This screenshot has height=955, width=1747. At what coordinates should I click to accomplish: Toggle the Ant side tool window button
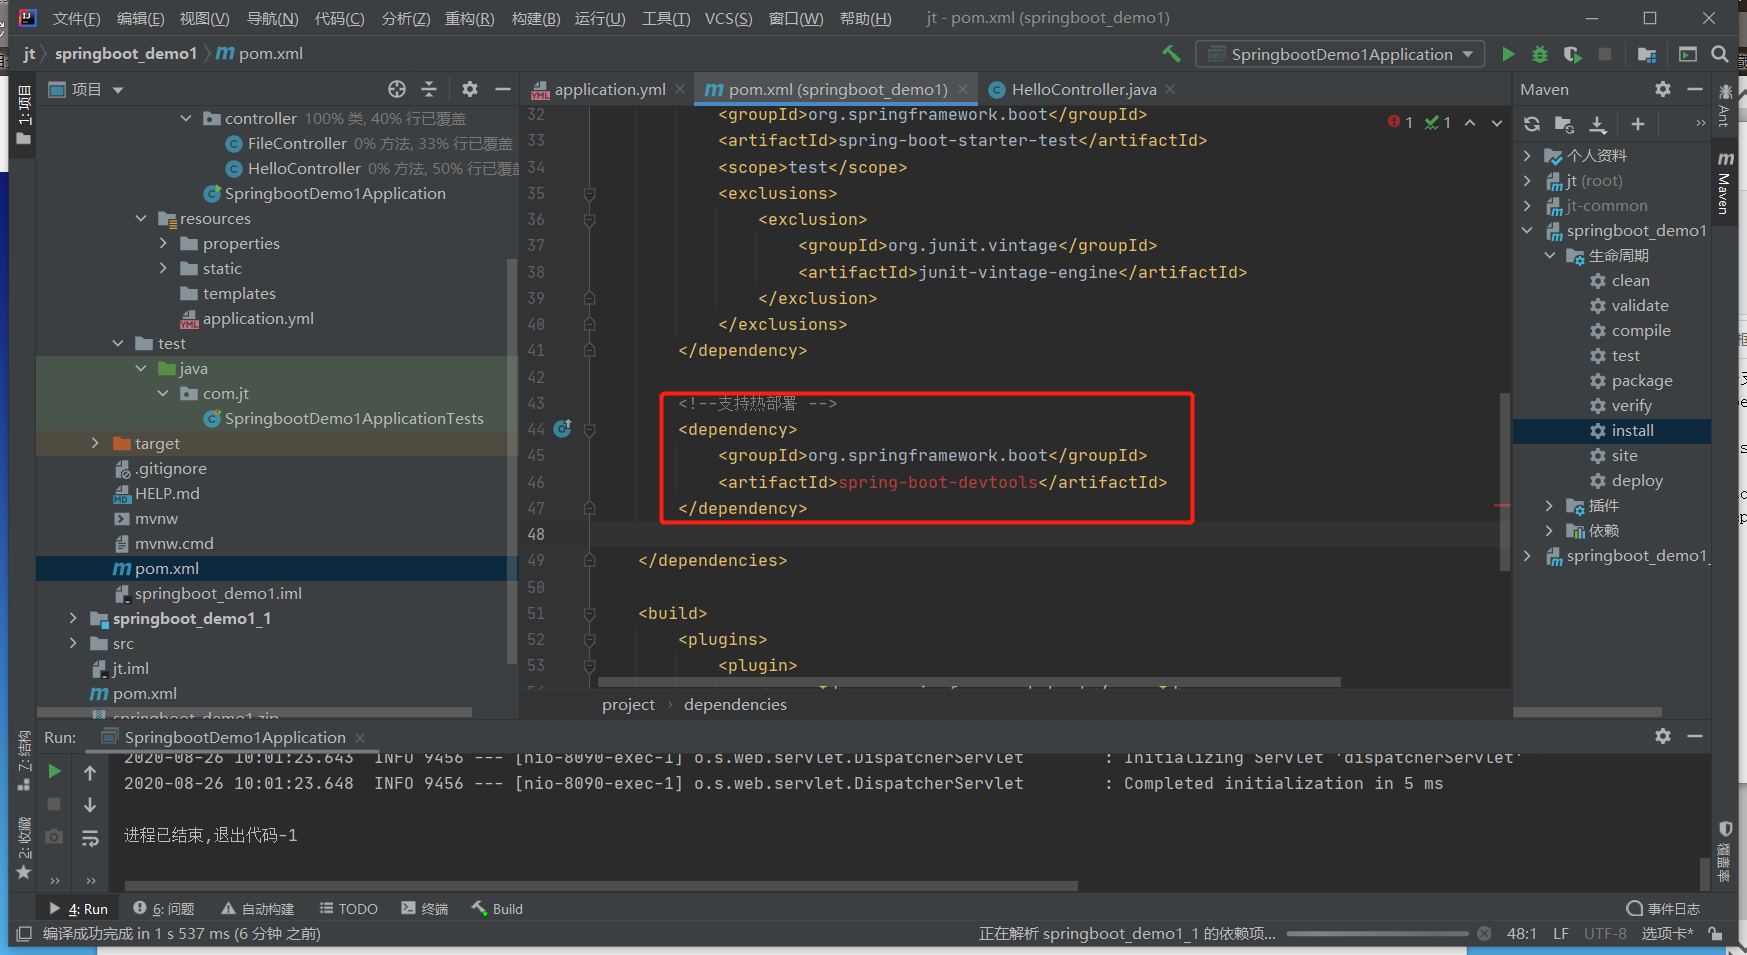(1725, 106)
